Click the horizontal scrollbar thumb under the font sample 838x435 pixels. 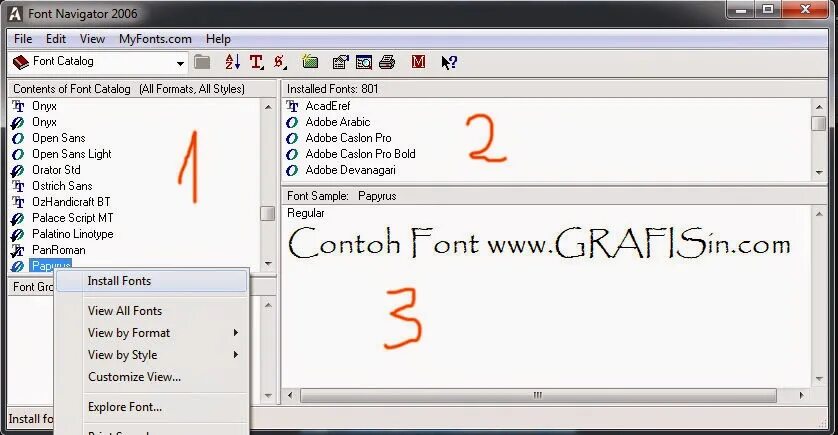pyautogui.click(x=538, y=395)
